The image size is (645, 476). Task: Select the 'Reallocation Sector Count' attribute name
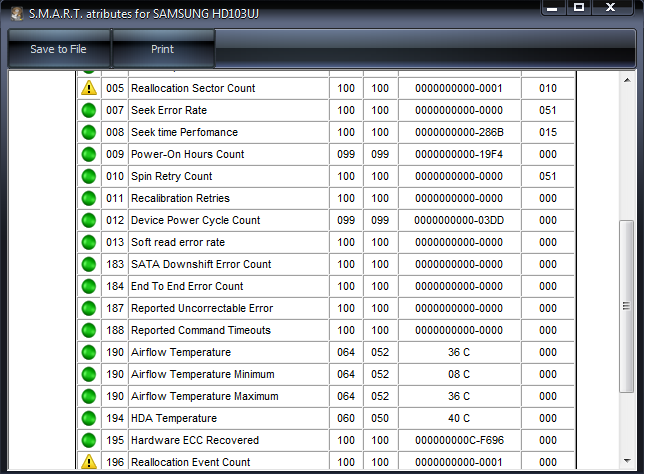(x=193, y=88)
